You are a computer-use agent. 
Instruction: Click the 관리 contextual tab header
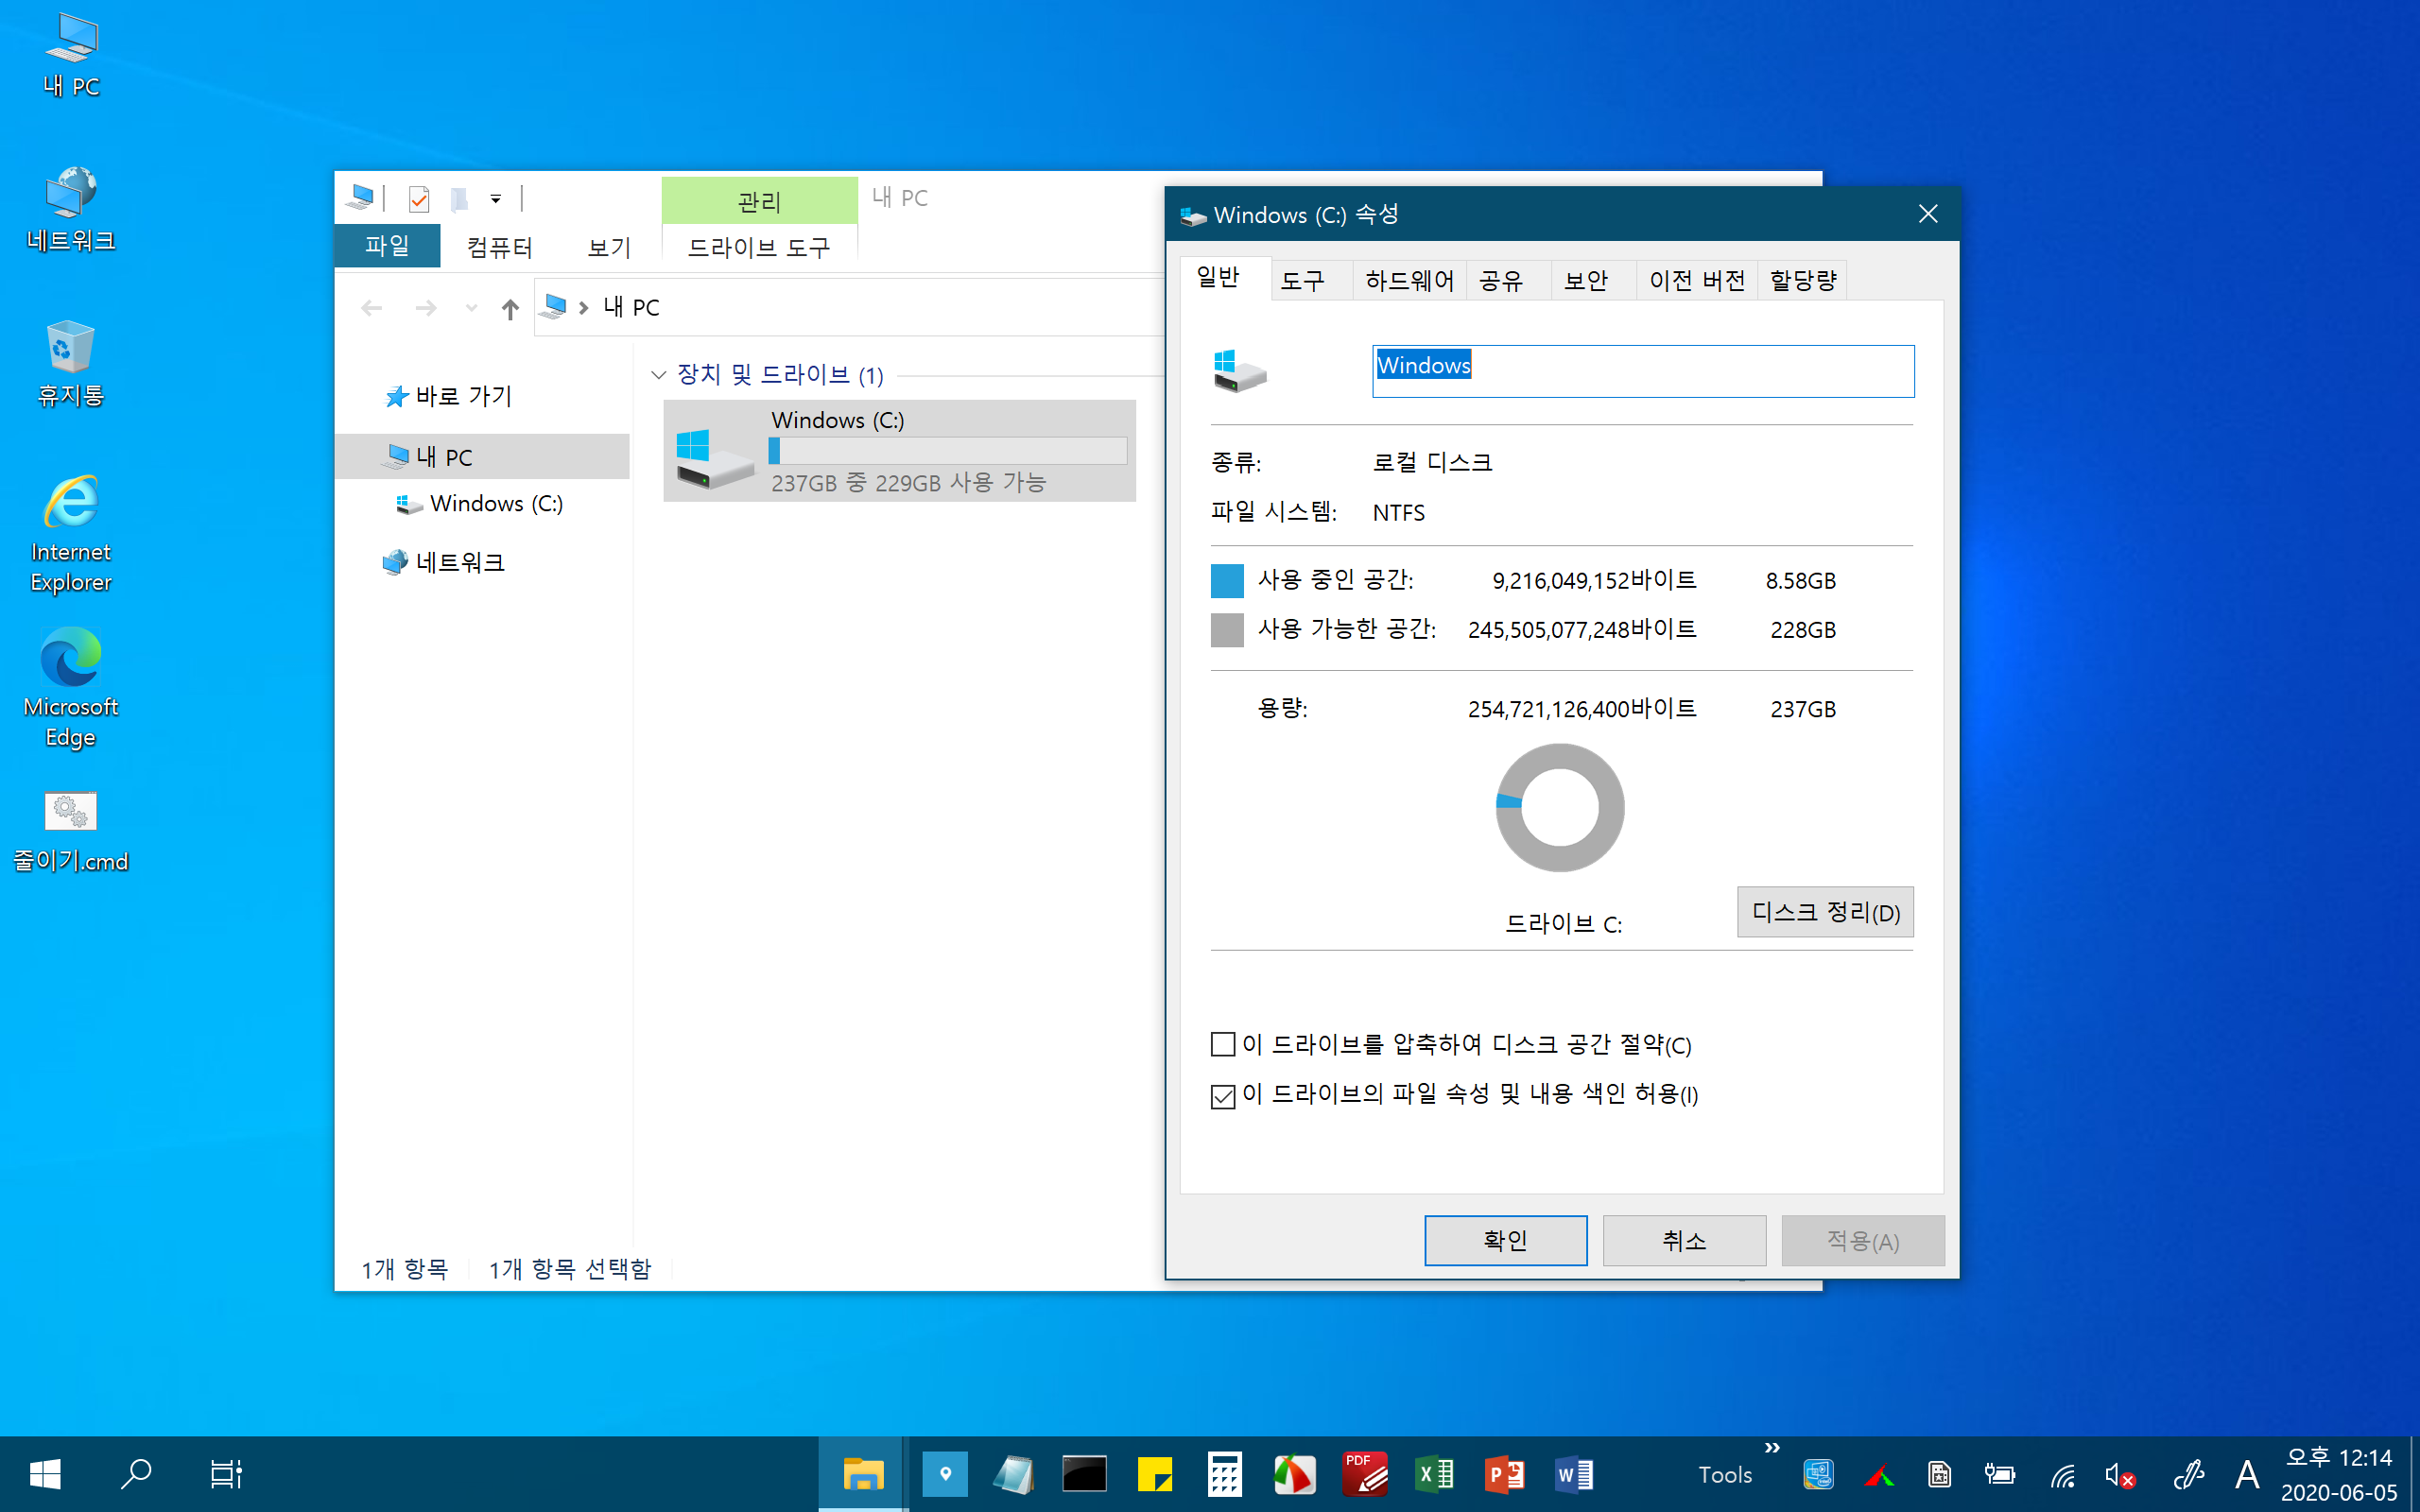tap(759, 201)
